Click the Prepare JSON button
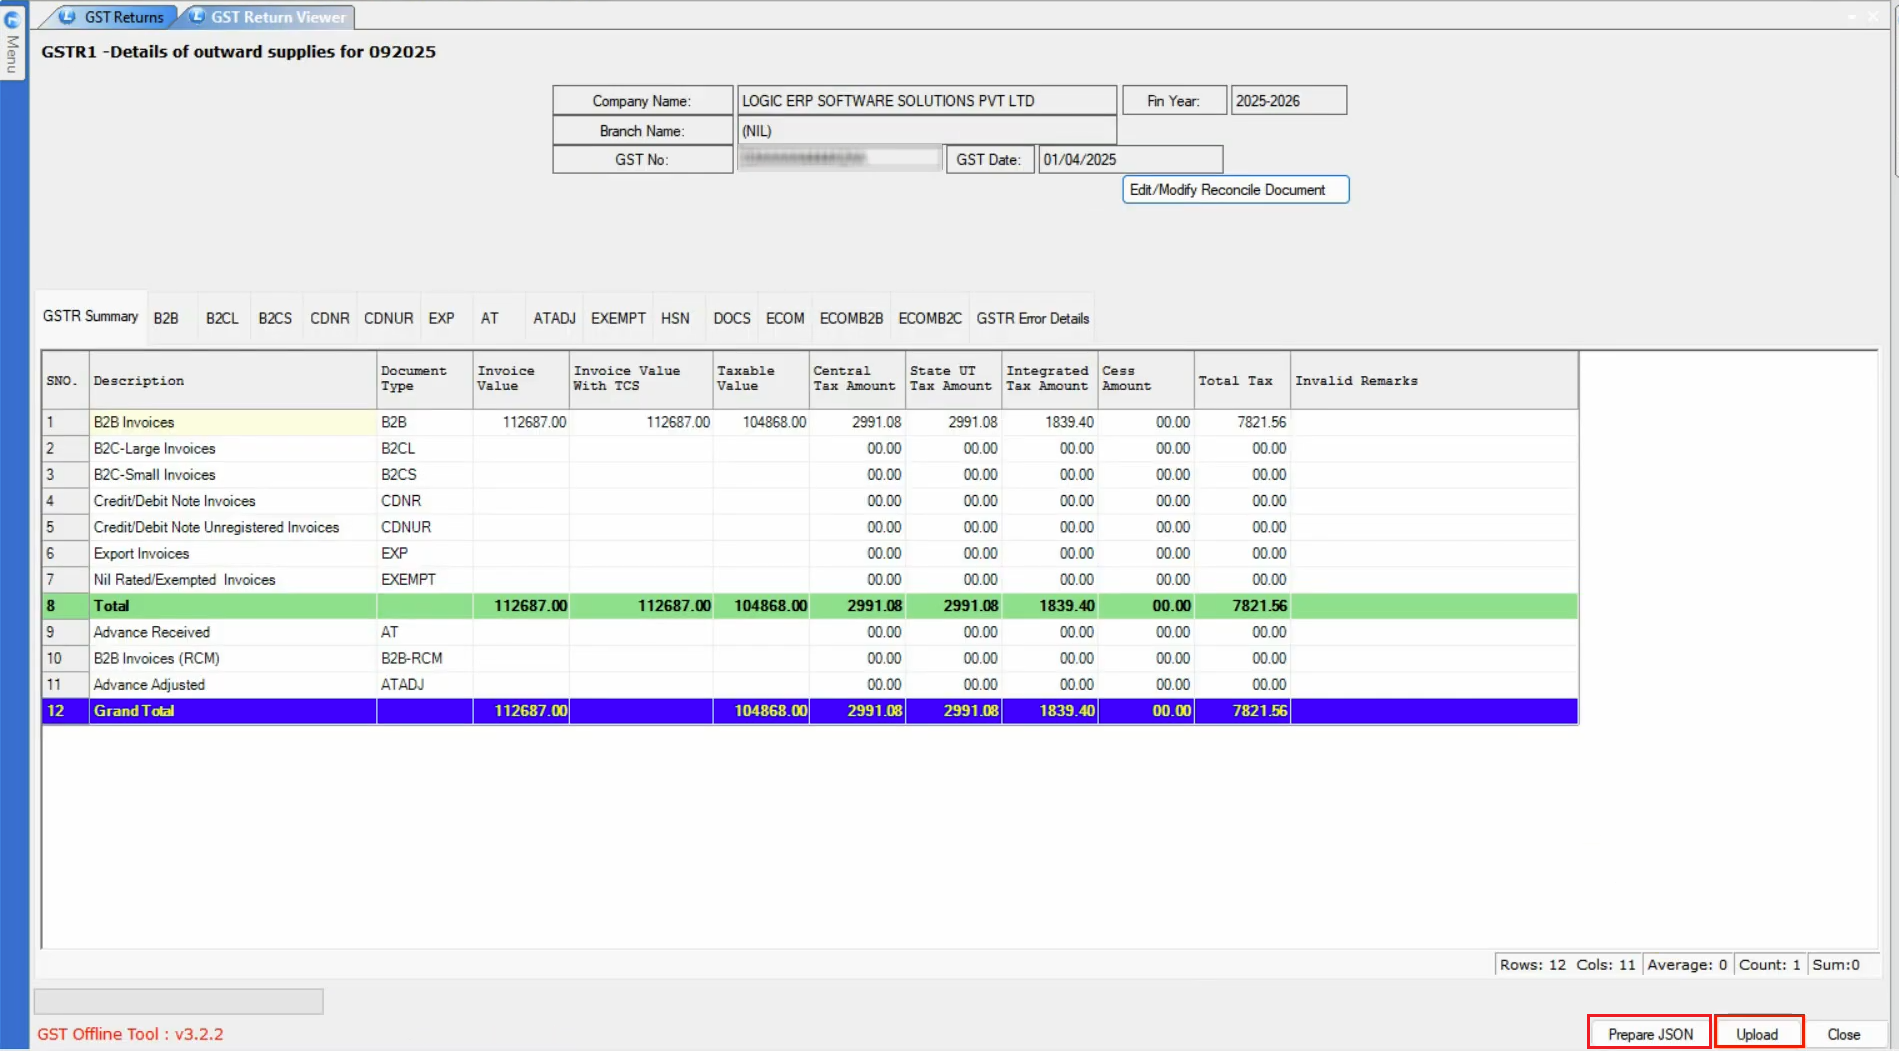Screen dimensions: 1899x1051 1650,1034
